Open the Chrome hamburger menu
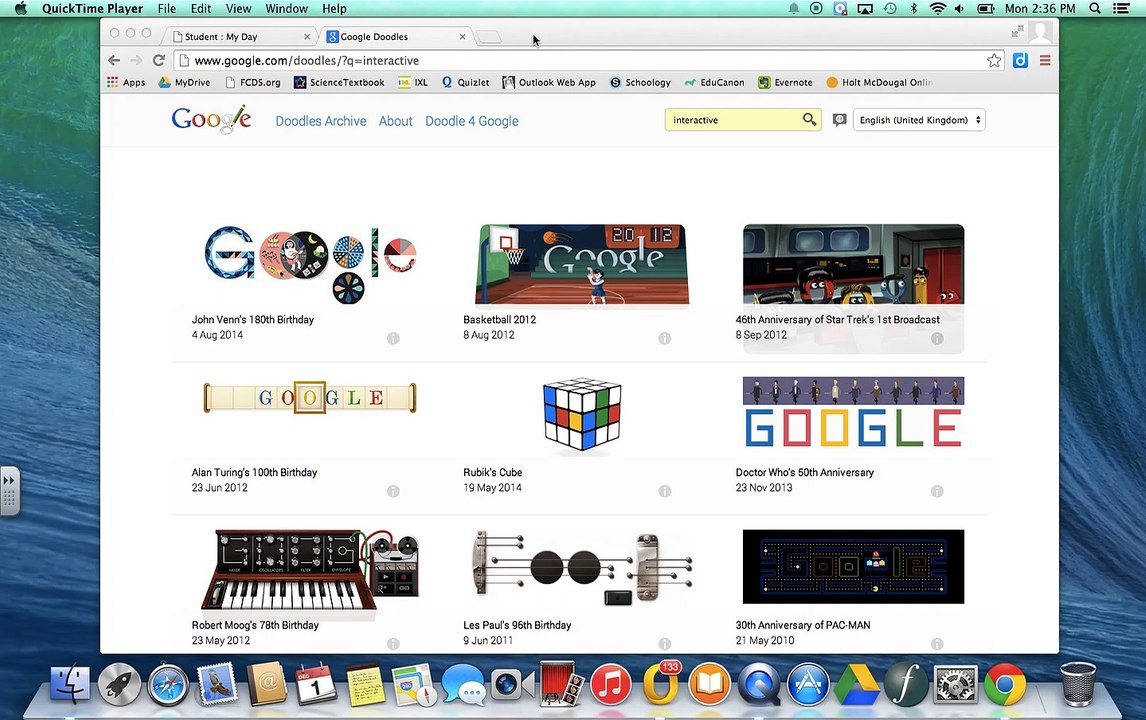This screenshot has height=720, width=1146. (x=1045, y=61)
